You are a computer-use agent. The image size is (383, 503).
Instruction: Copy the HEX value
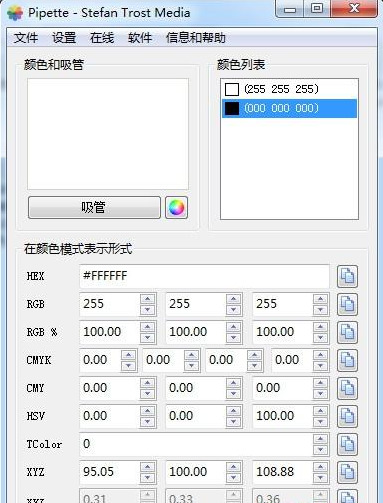click(x=347, y=276)
